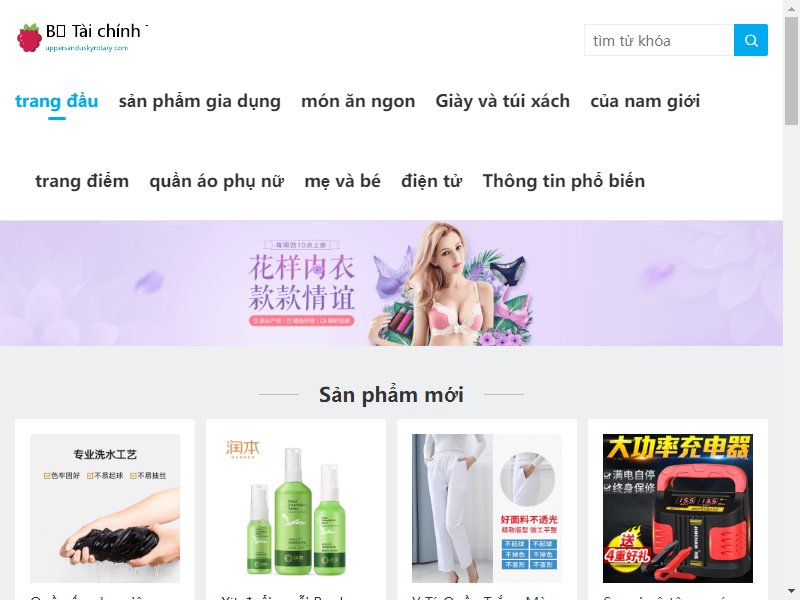Click the page vertical scrollbar thumb
Viewport: 800px width, 600px height.
(x=791, y=70)
